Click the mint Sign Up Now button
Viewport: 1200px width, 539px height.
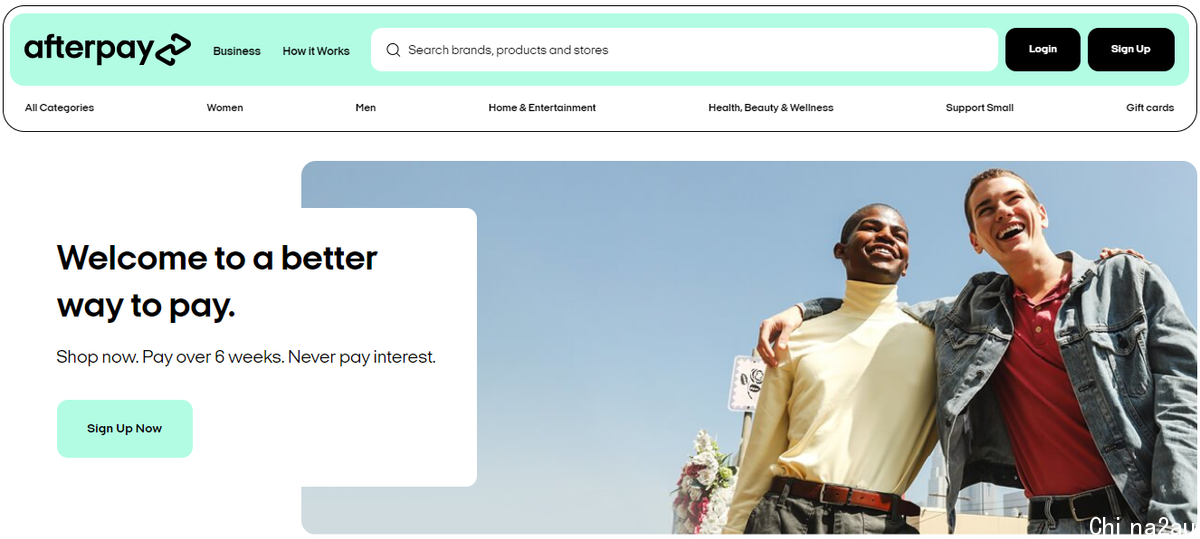pyautogui.click(x=125, y=429)
